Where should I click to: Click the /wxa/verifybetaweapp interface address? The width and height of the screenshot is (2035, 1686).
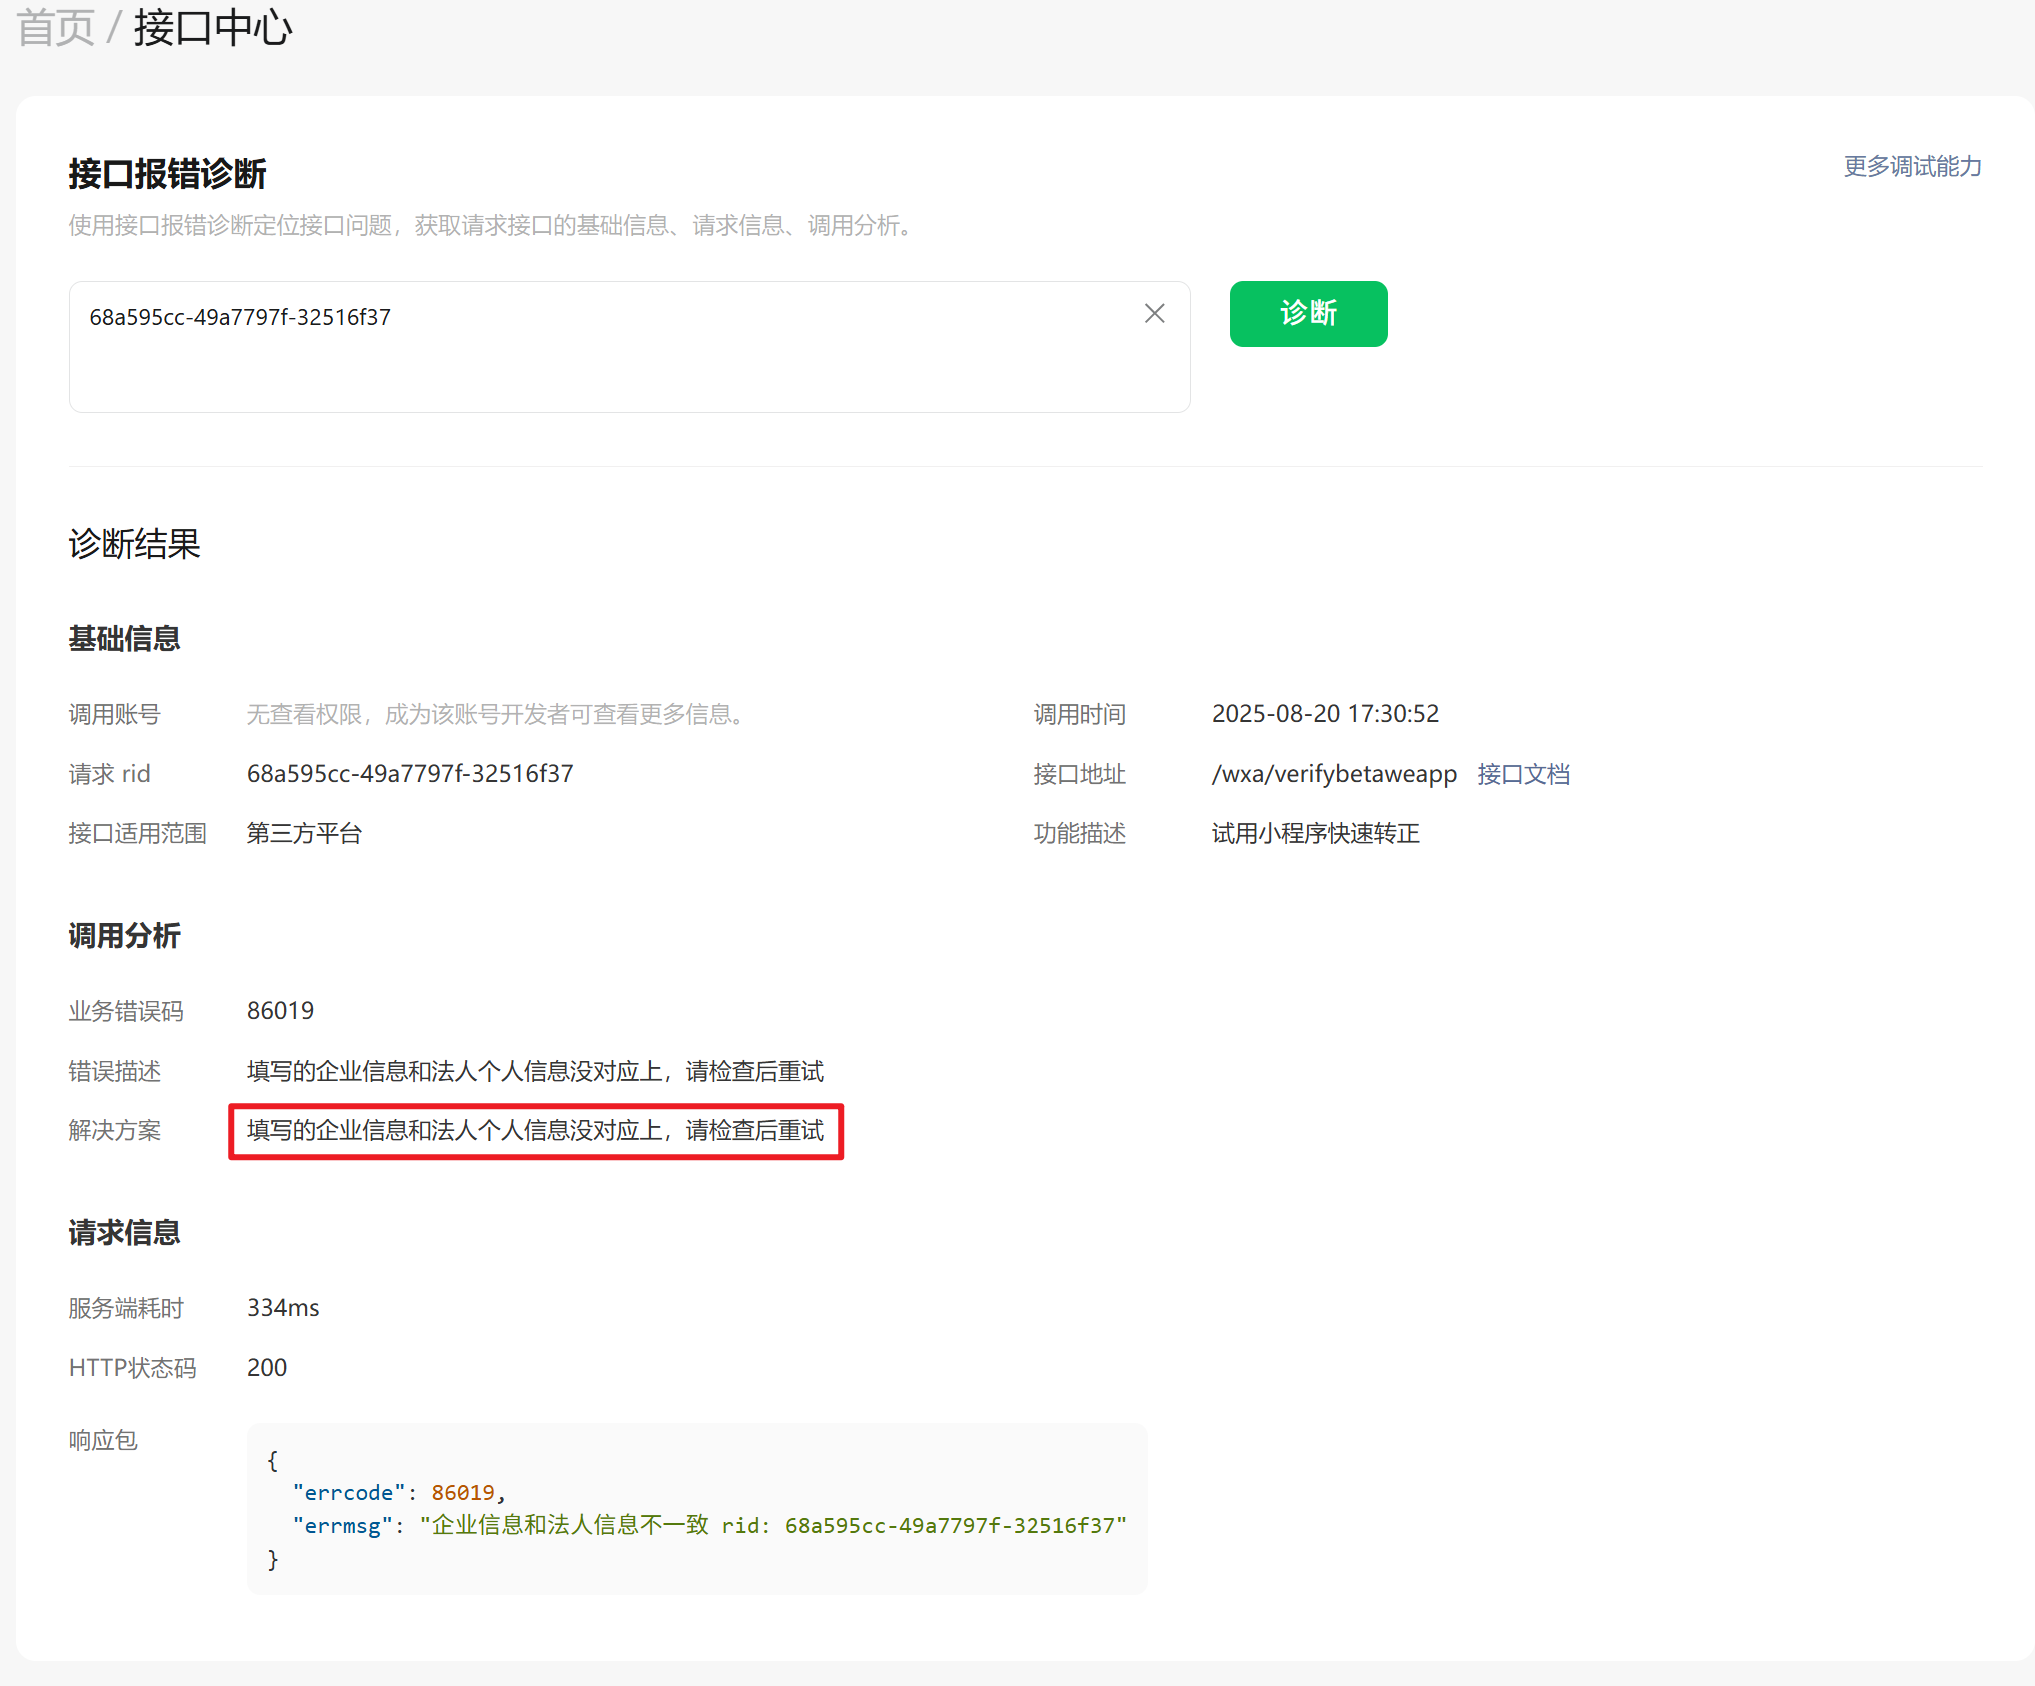click(1333, 774)
